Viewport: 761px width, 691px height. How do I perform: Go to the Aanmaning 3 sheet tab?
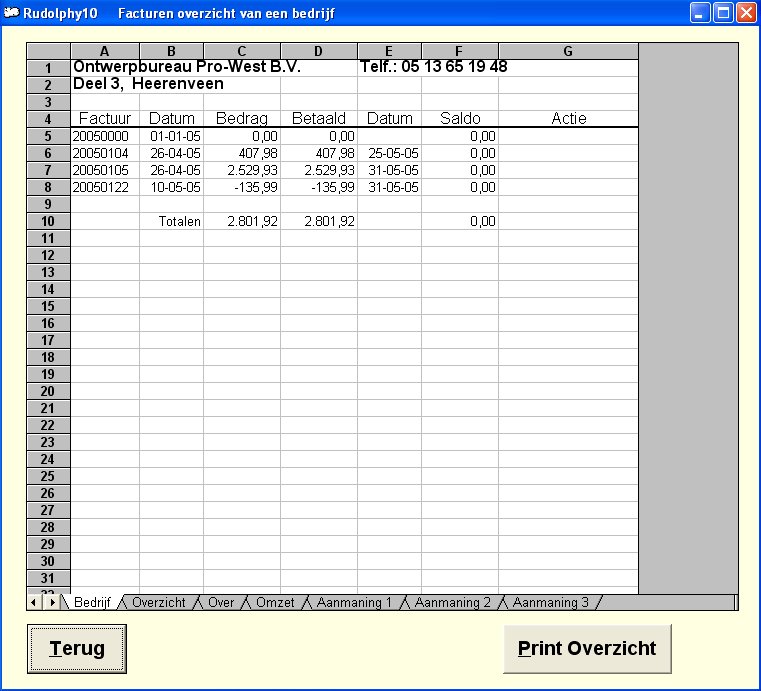point(550,602)
